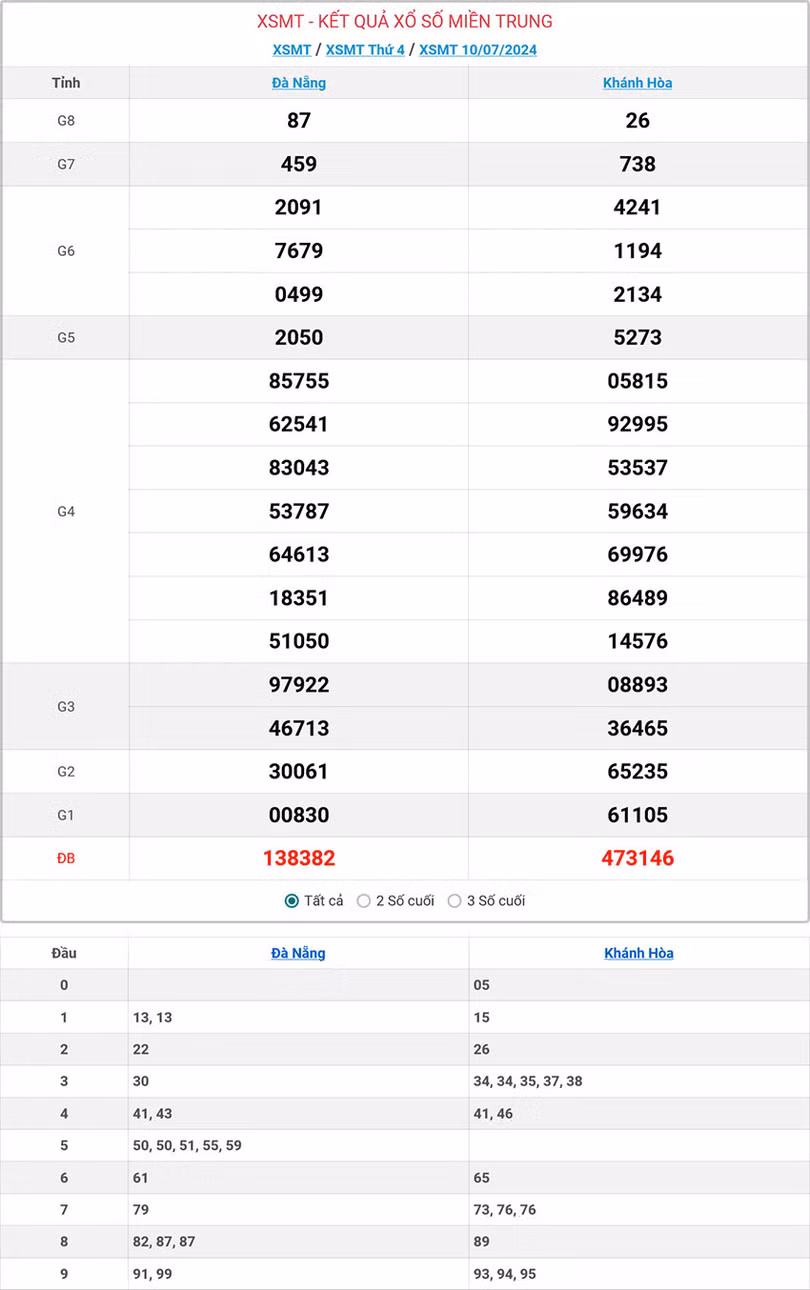
Task: Open Khánh Hòa link in results header
Action: (637, 83)
